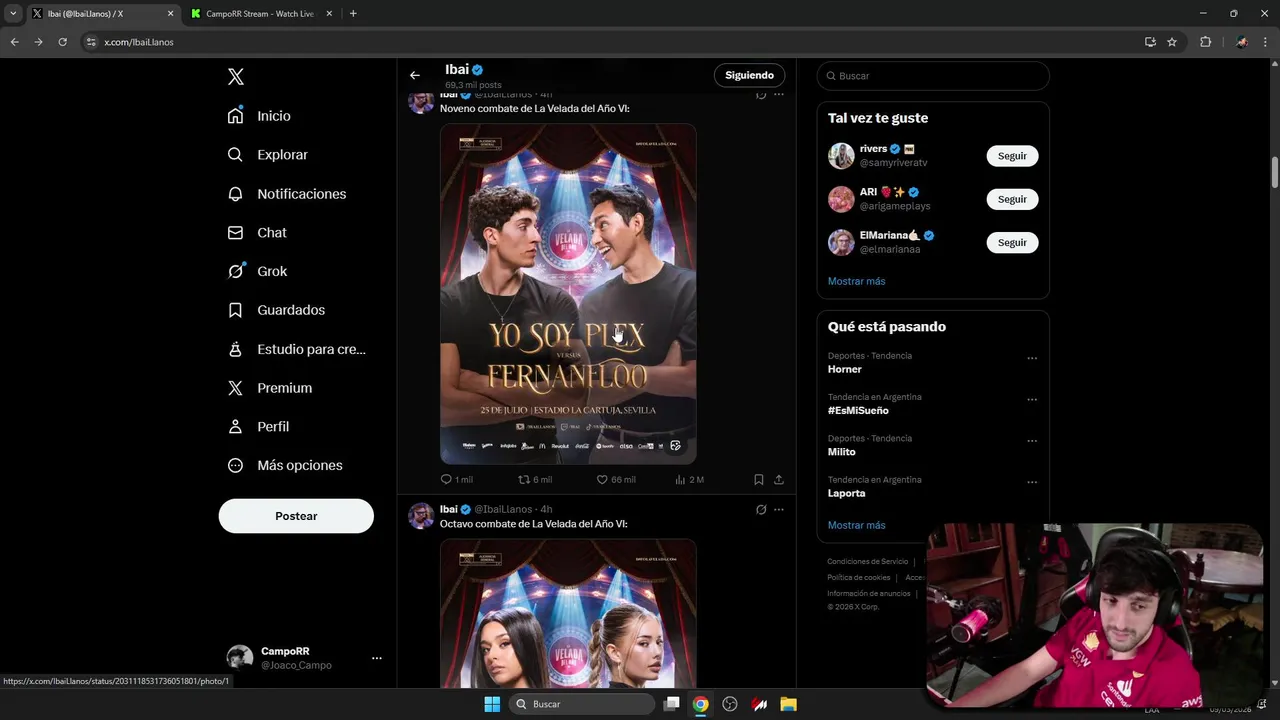Screen dimensions: 1280x720
Task: Open Chrome extensions puzzle icon
Action: [x=1205, y=42]
